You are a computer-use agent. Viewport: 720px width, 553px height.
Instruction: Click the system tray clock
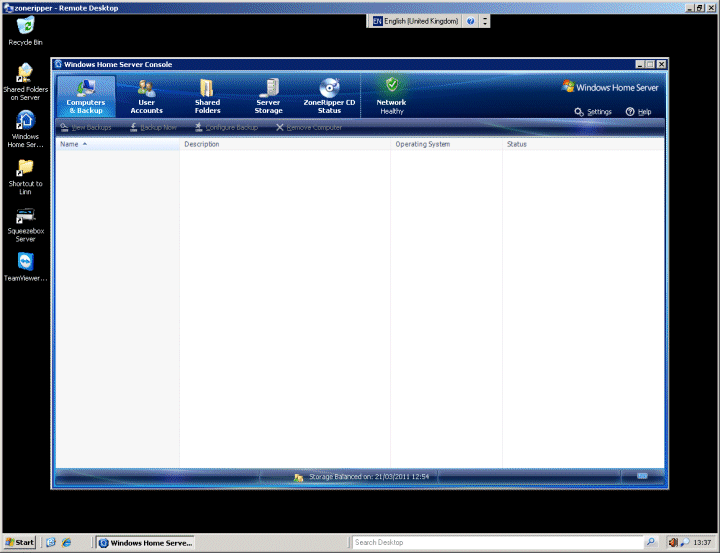coord(702,543)
